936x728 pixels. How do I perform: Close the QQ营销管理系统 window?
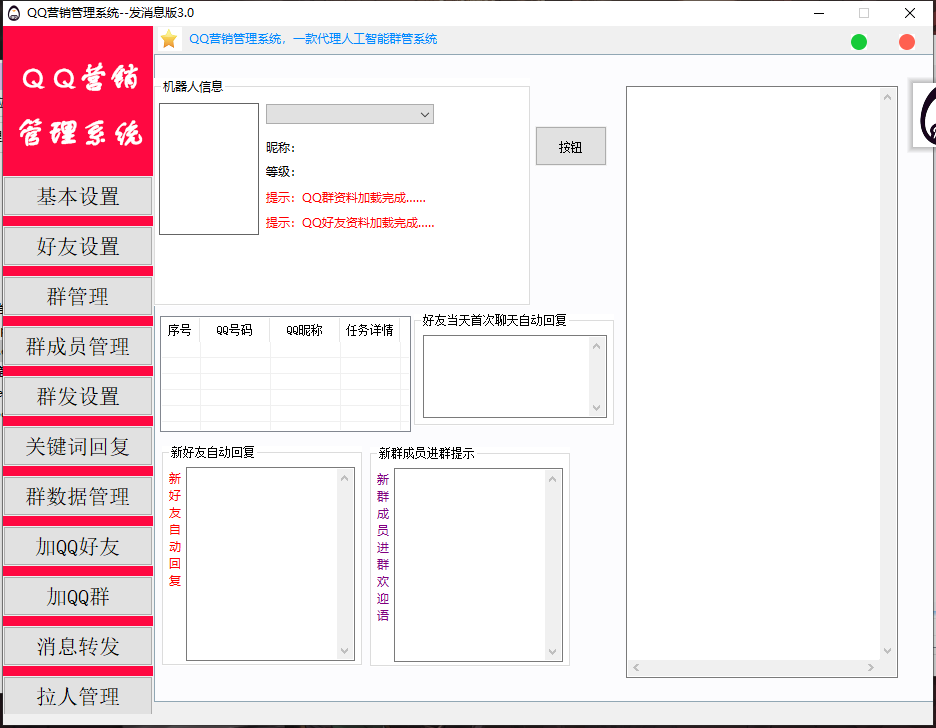coord(910,13)
